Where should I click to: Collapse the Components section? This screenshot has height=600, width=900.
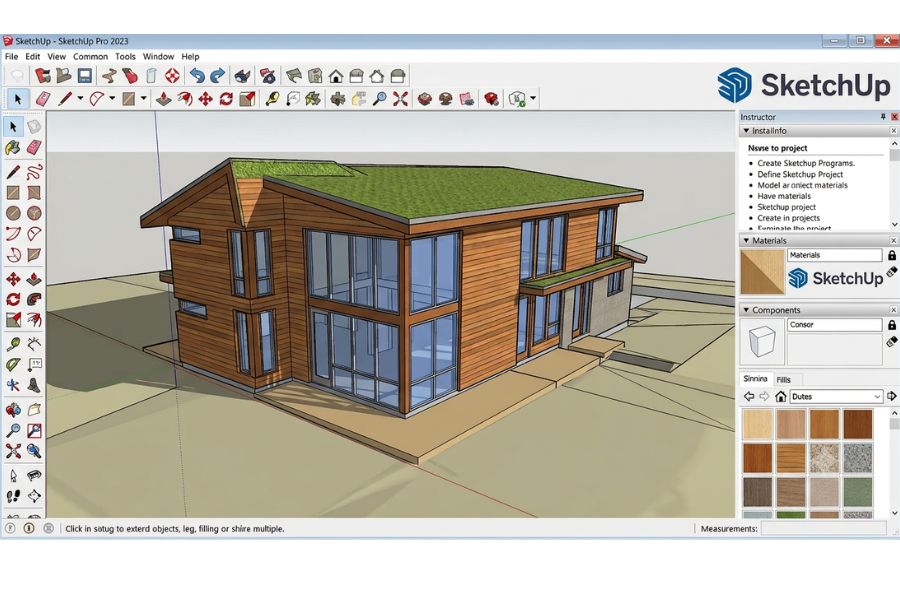pyautogui.click(x=746, y=310)
